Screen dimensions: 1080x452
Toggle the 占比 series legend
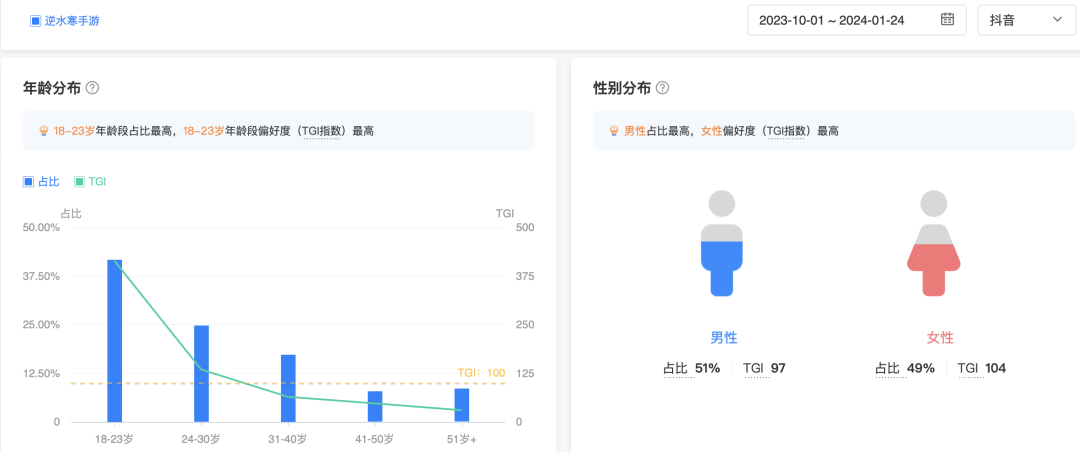pyautogui.click(x=41, y=182)
